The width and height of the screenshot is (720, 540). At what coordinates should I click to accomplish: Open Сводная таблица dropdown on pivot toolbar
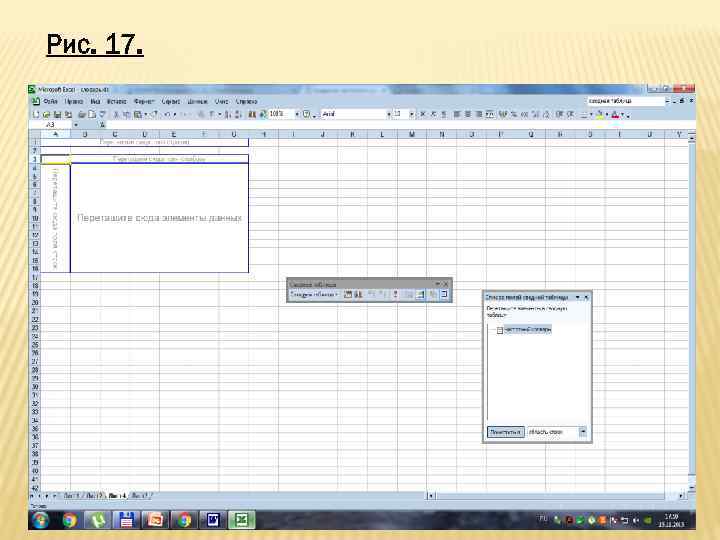tap(314, 294)
